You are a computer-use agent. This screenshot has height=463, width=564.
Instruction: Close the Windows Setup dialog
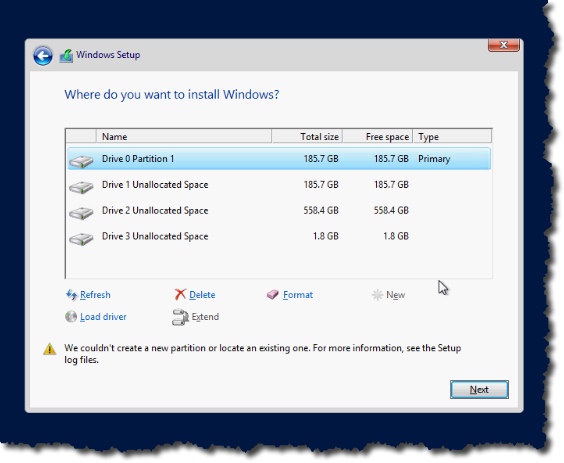504,45
